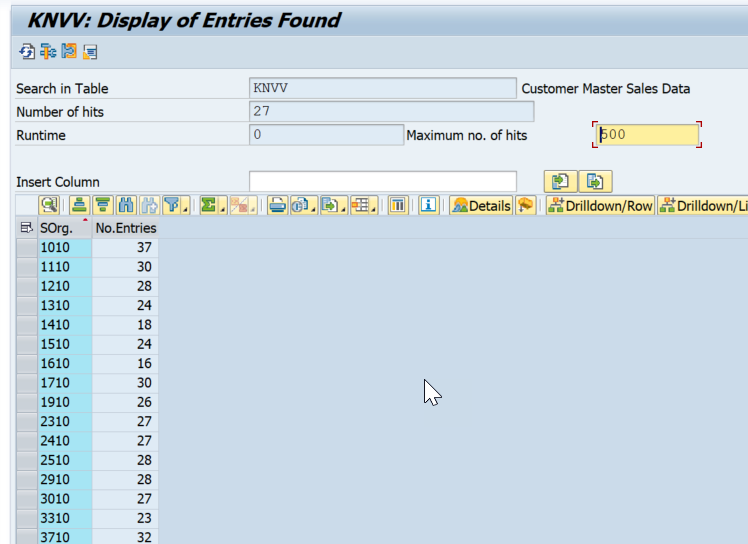Click the No.Entries column header

click(125, 228)
